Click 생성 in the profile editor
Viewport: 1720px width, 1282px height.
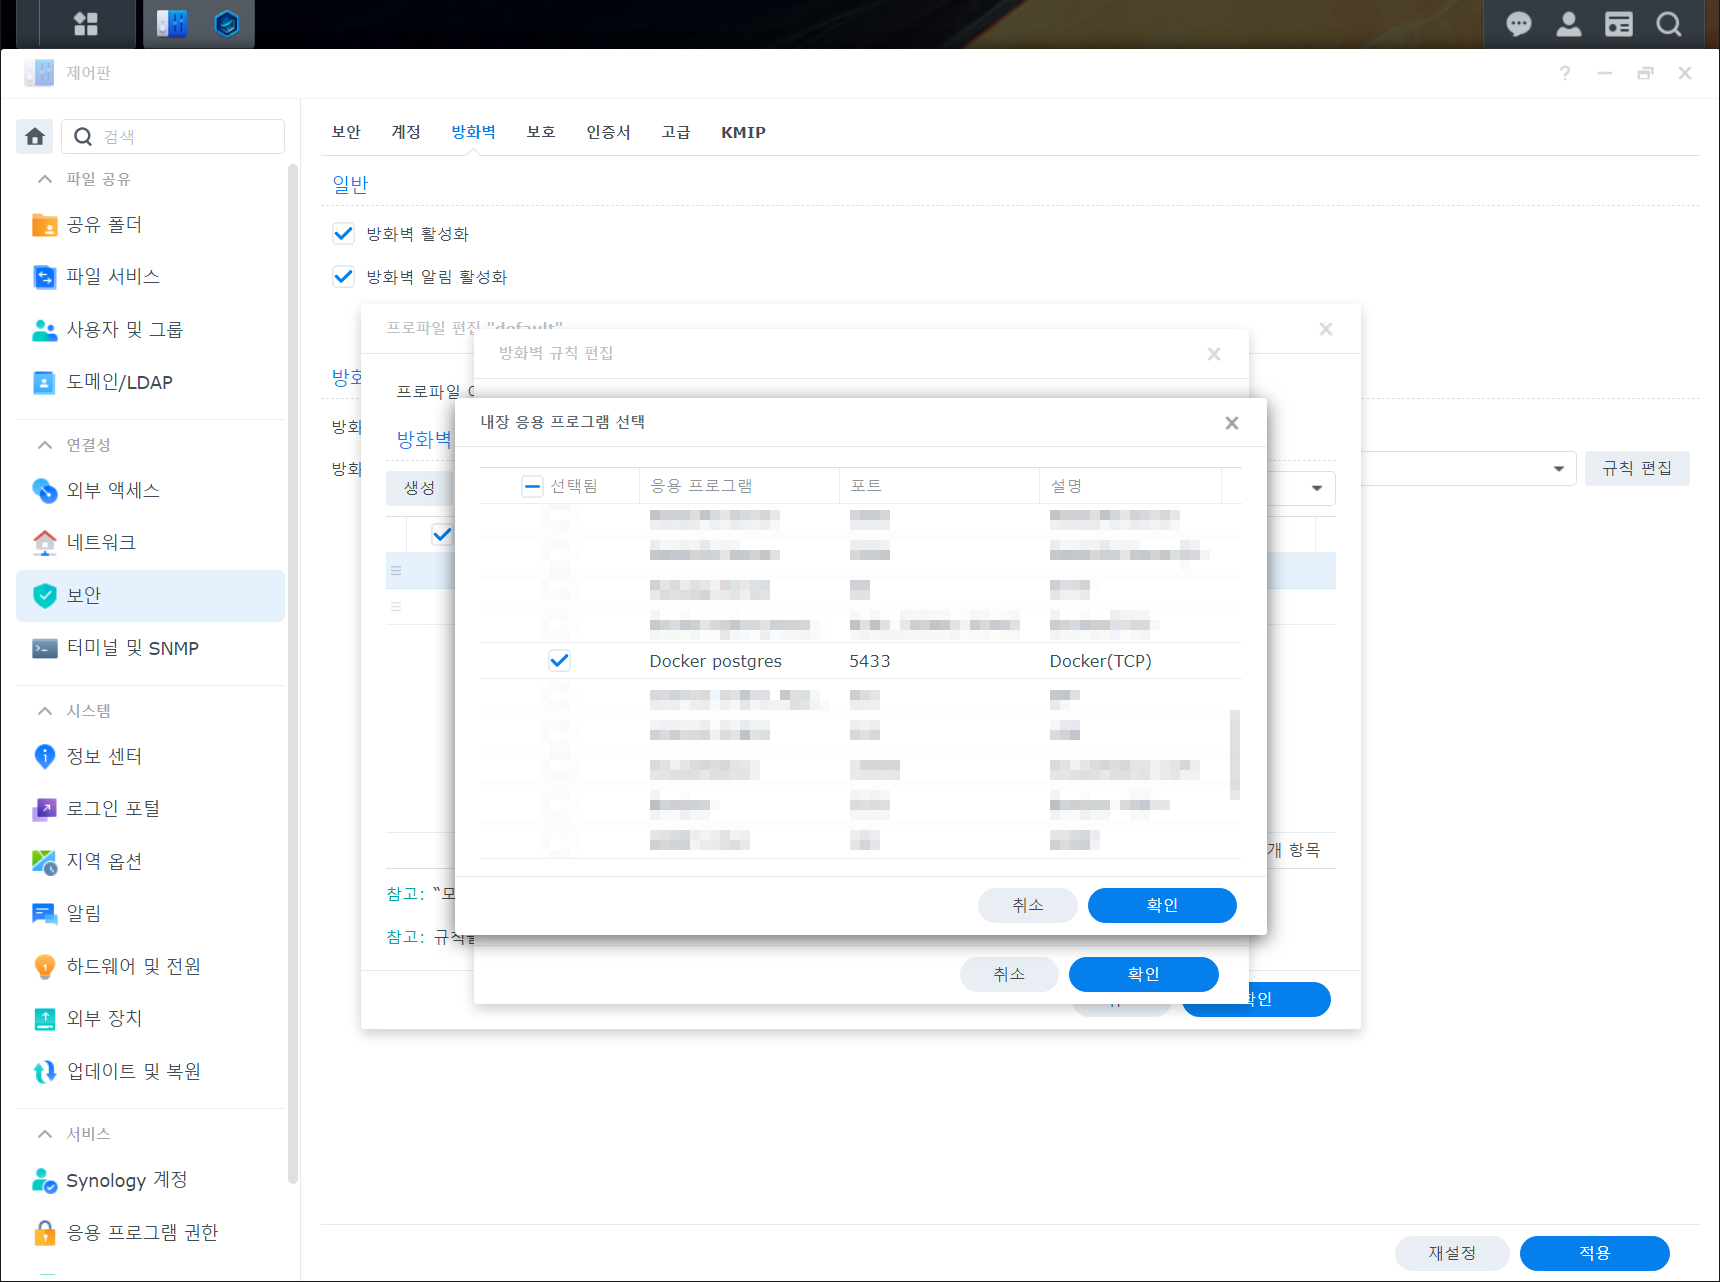tap(420, 488)
